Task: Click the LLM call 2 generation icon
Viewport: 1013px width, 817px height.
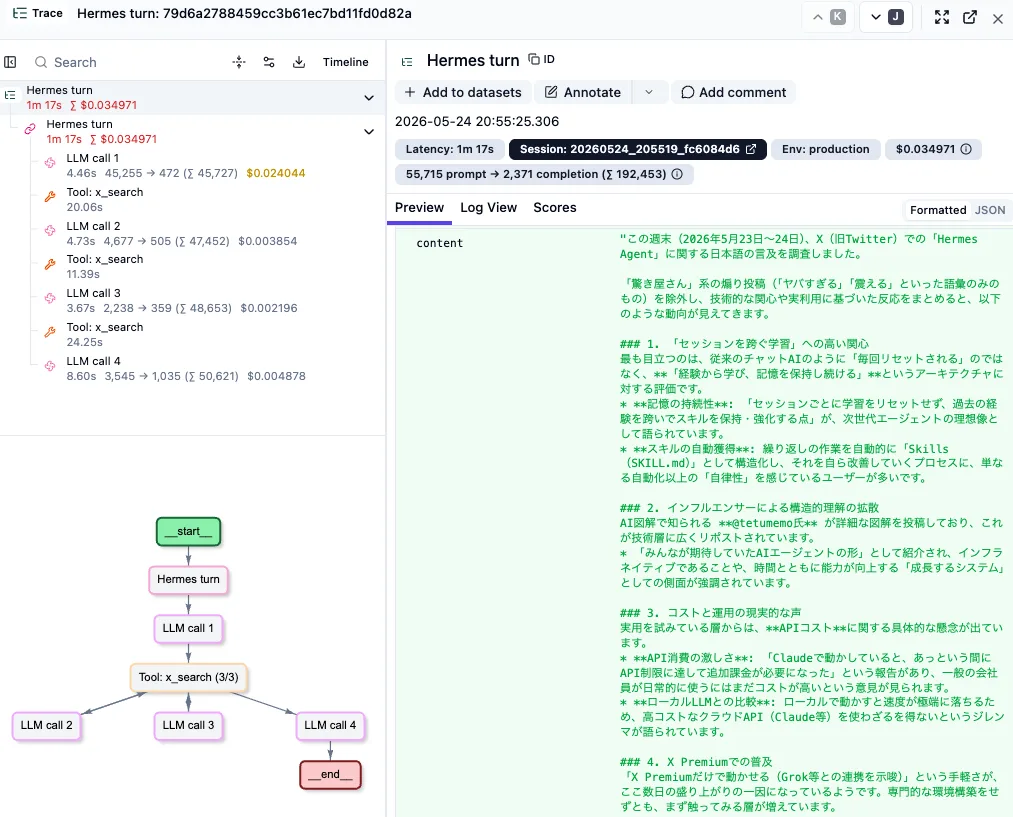Action: click(x=50, y=231)
